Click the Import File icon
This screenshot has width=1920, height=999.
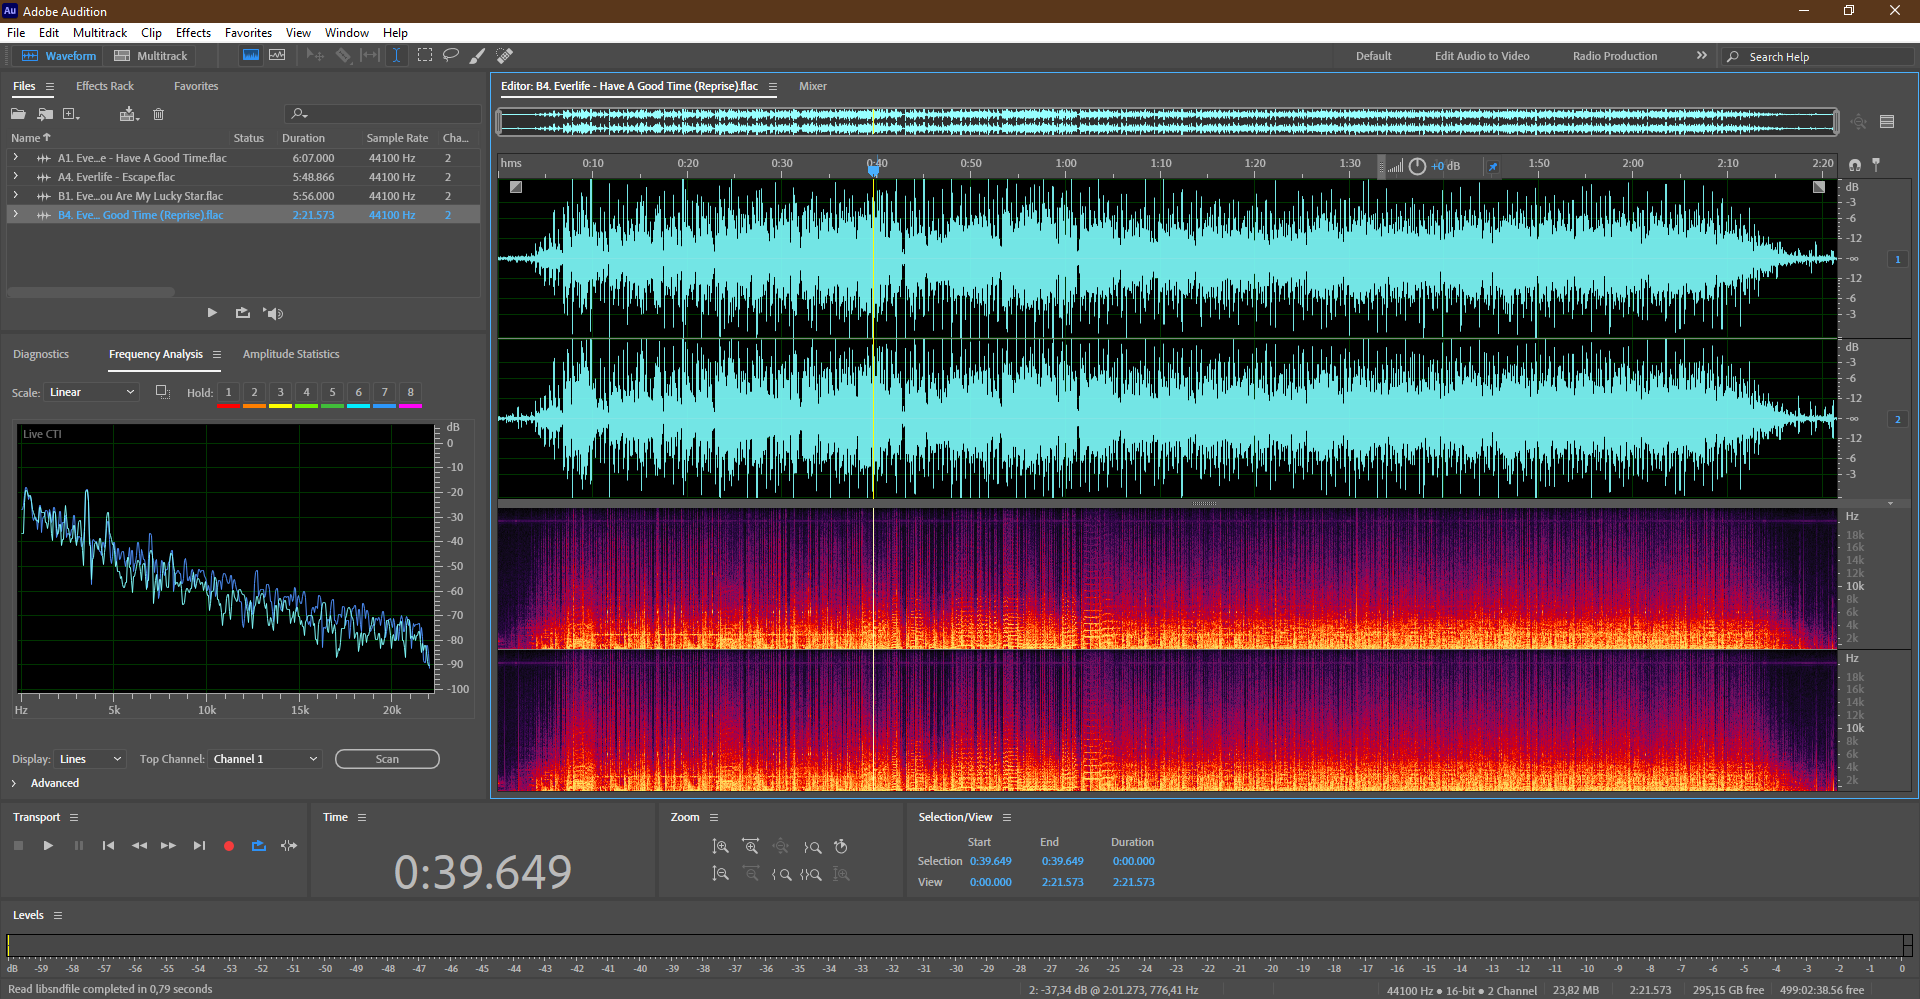[x=45, y=114]
